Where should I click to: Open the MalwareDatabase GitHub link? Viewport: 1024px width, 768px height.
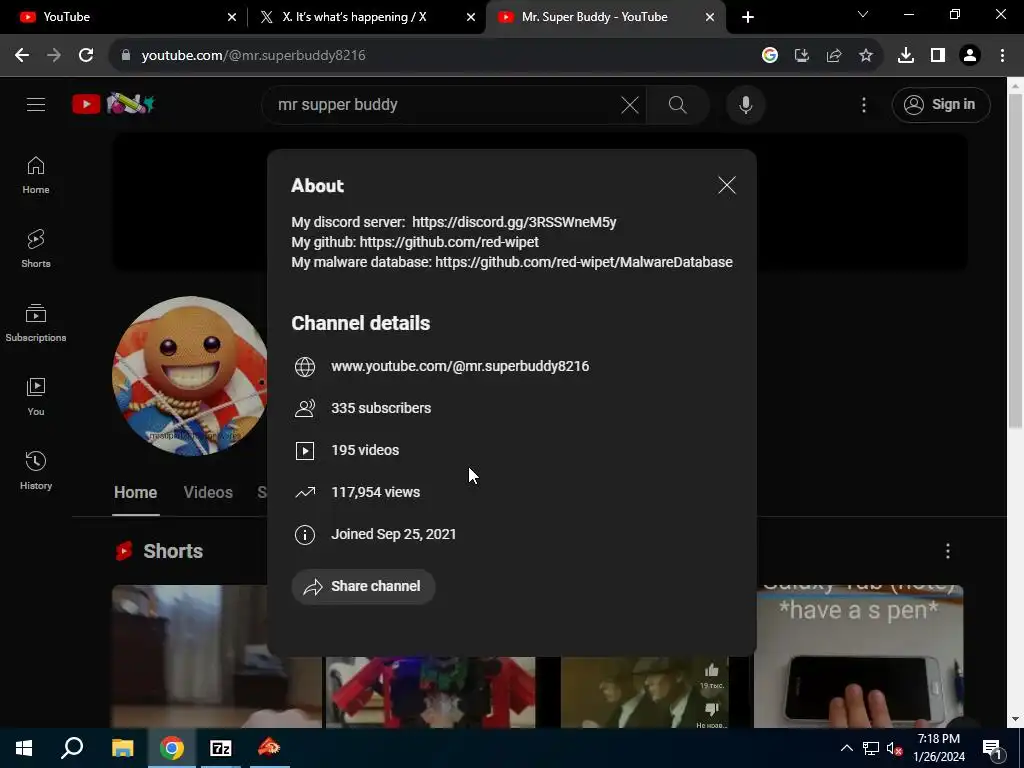(584, 262)
